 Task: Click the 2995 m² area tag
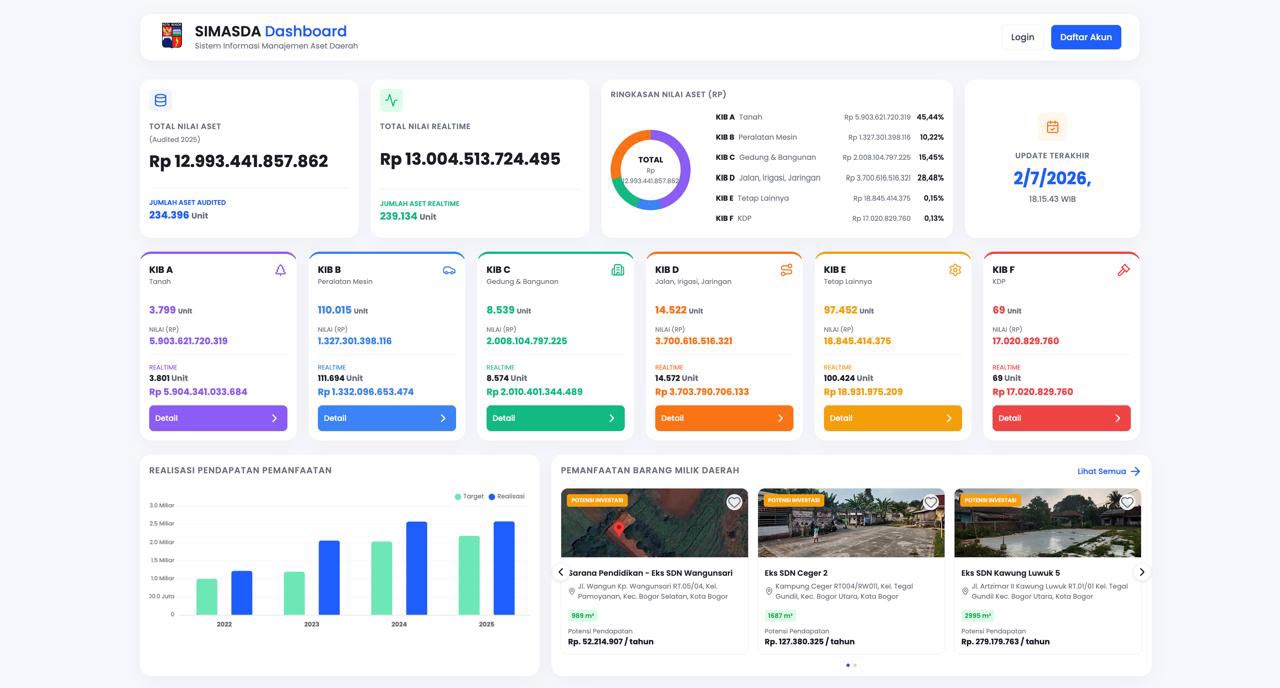pyautogui.click(x=977, y=616)
